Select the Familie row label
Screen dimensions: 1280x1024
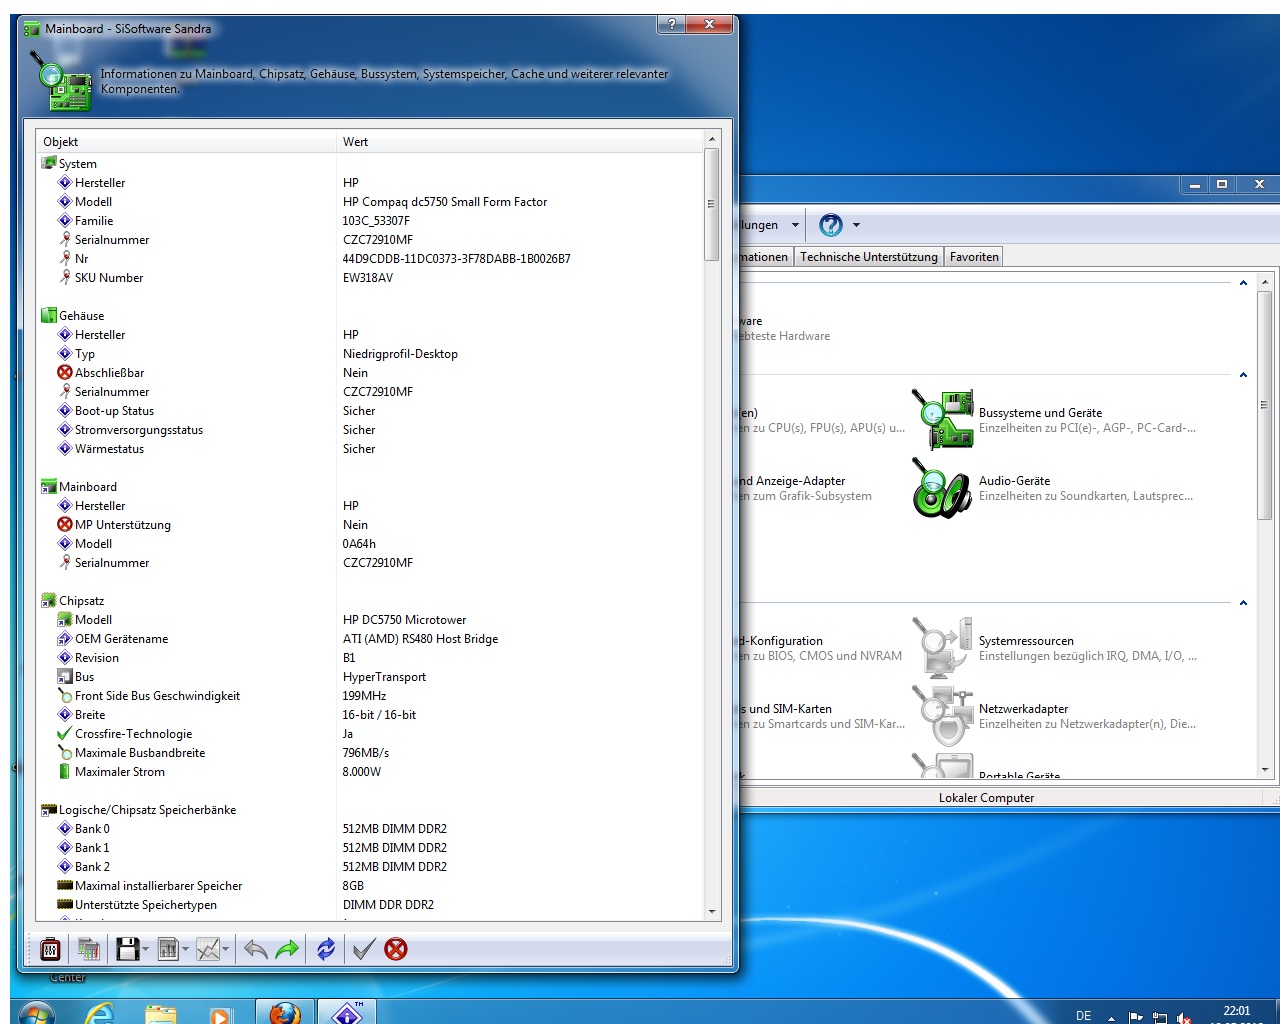click(94, 221)
